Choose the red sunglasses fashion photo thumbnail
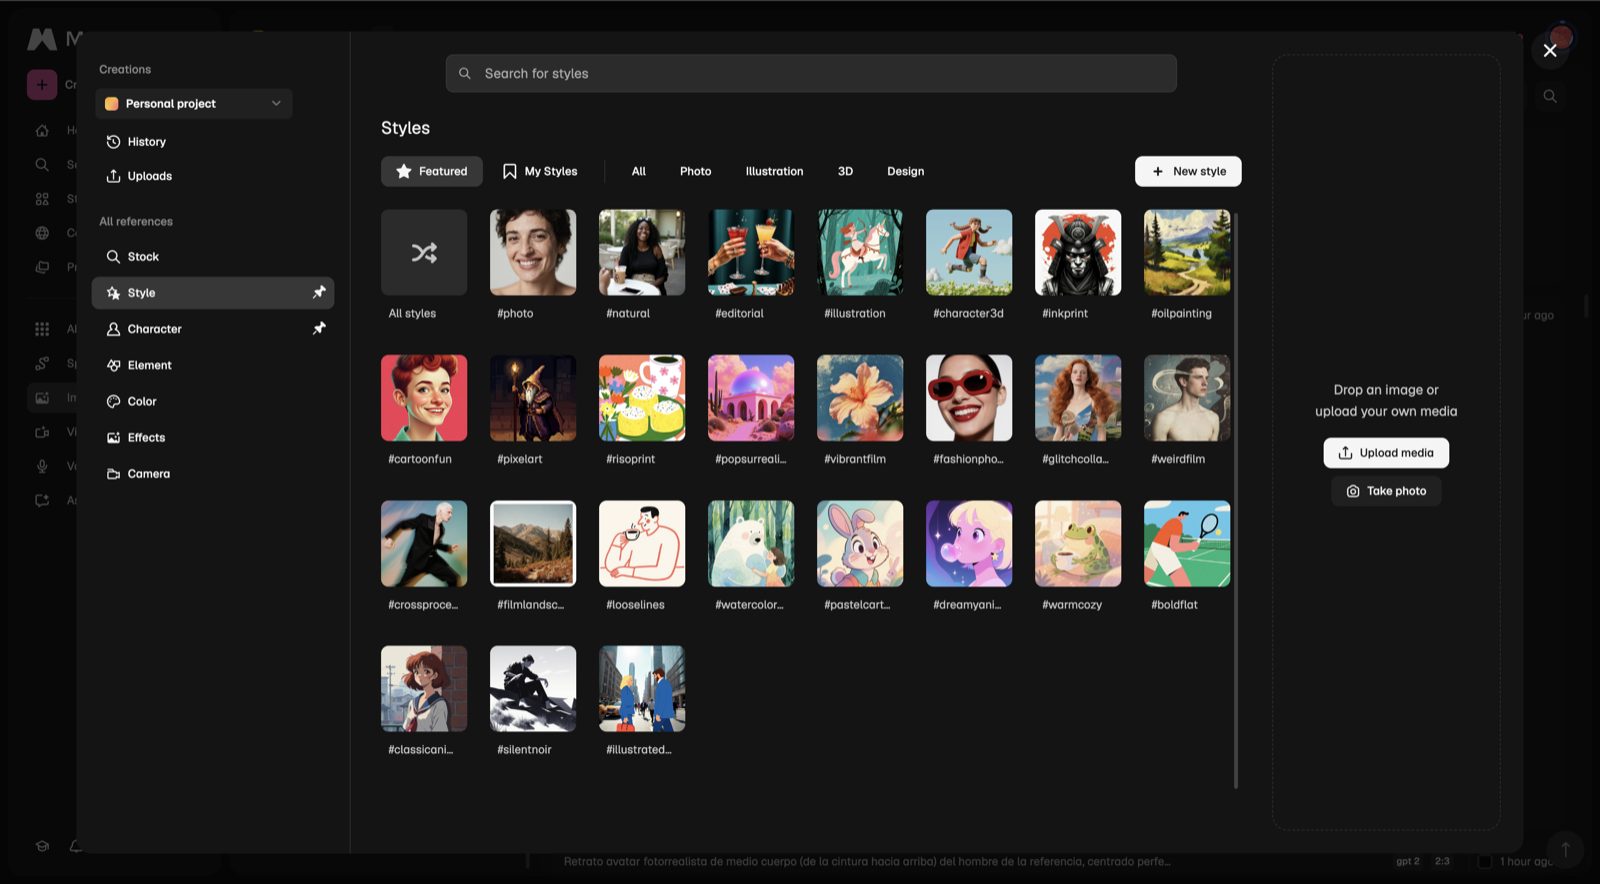This screenshot has height=884, width=1600. [x=969, y=398]
